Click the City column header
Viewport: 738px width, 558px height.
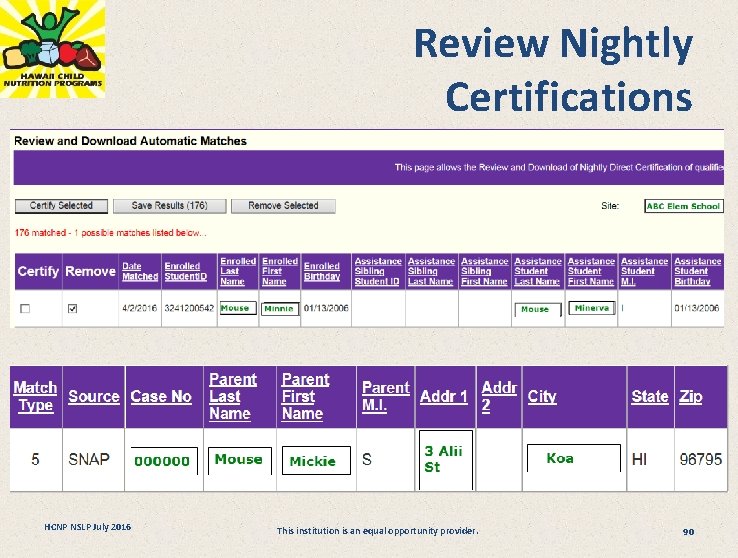pyautogui.click(x=542, y=396)
